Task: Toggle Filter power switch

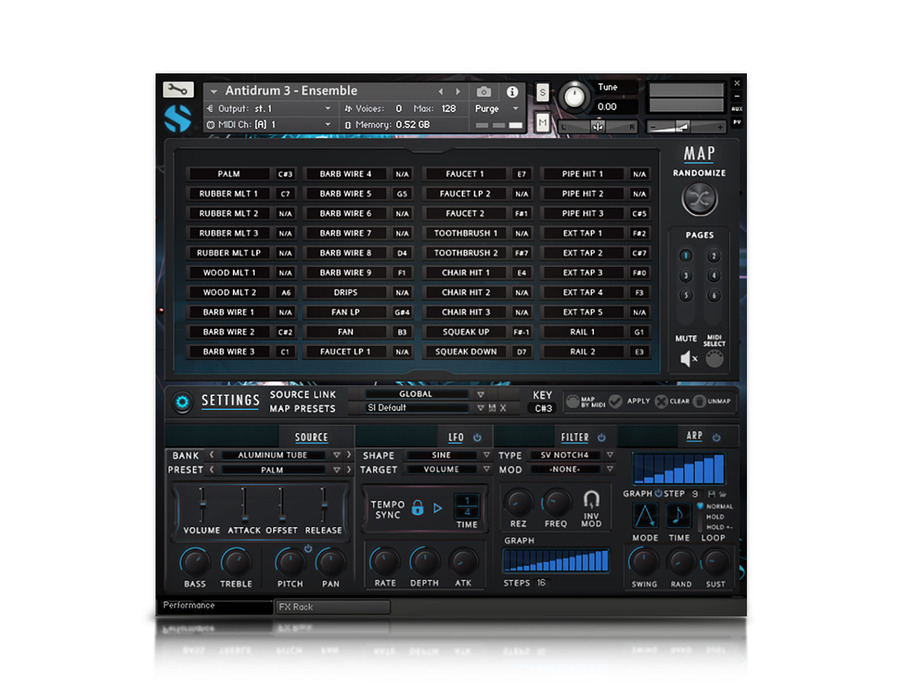Action: coord(602,437)
